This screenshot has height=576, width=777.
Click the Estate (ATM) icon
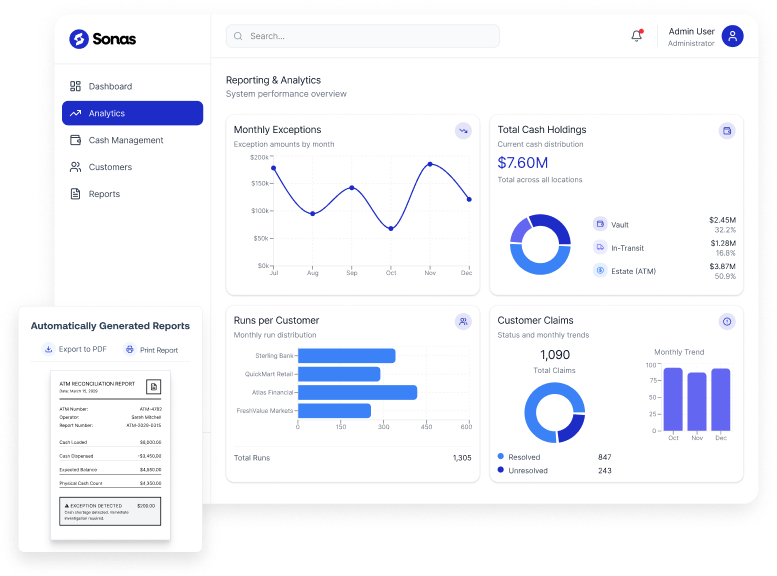[x=600, y=270]
